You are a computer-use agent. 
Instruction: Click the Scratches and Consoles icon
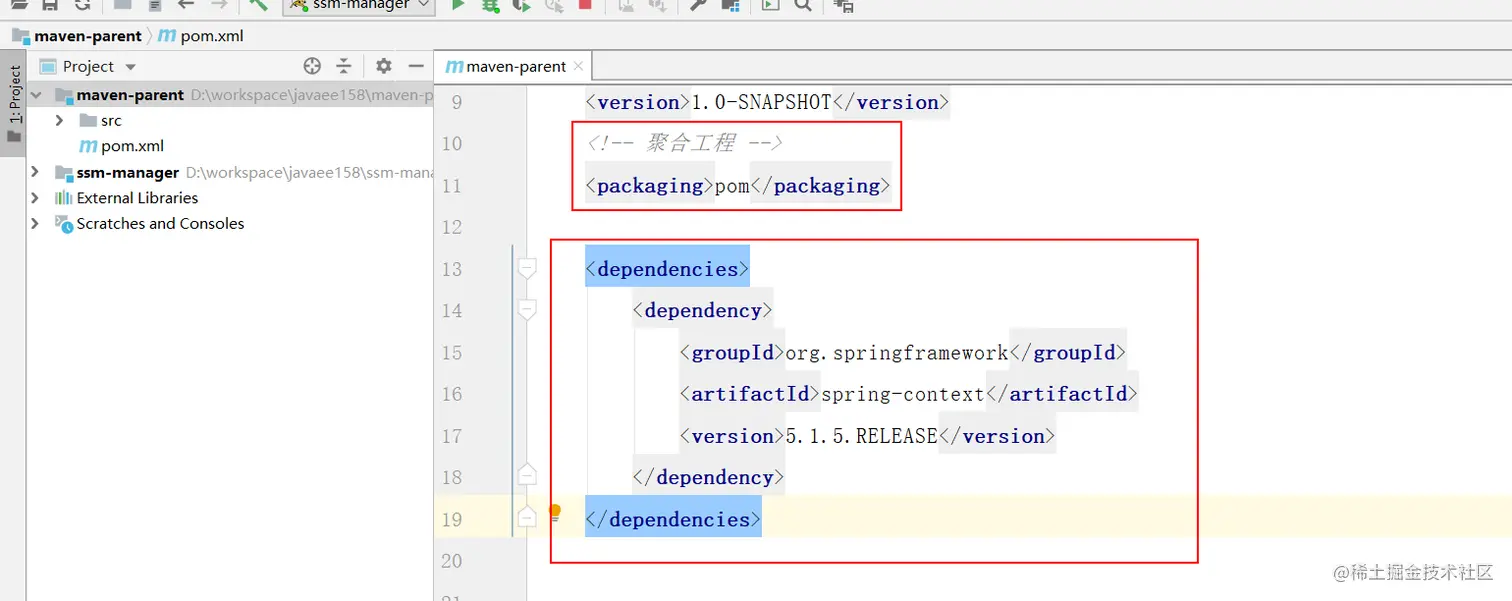pos(64,224)
